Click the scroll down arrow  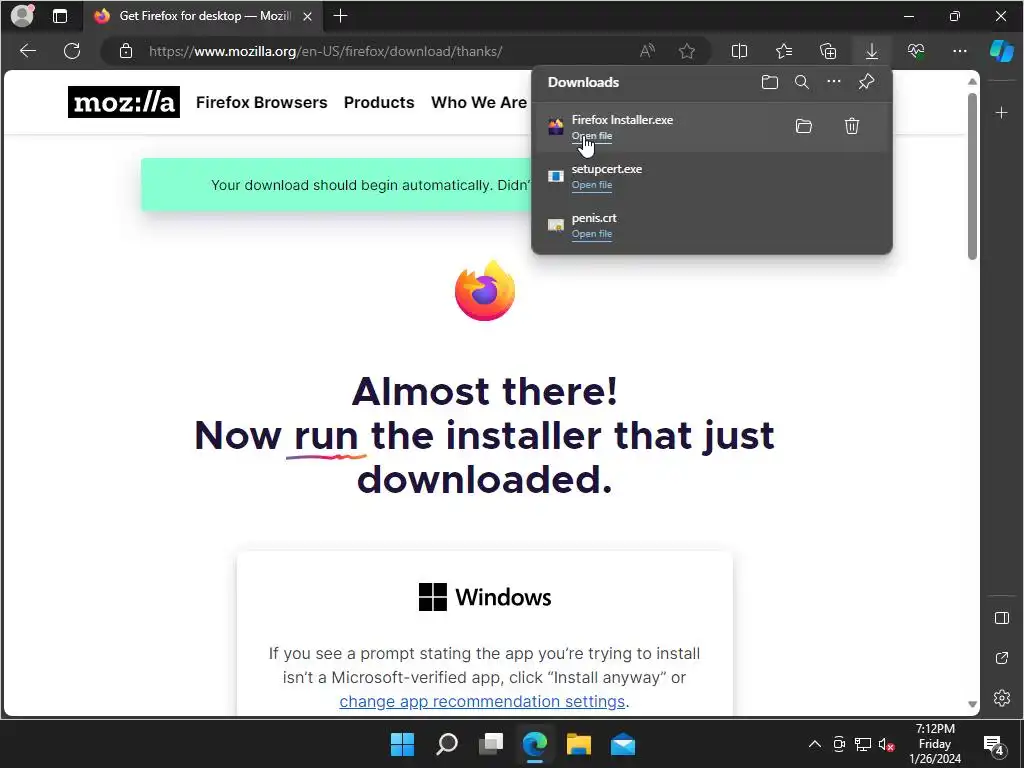coord(972,704)
